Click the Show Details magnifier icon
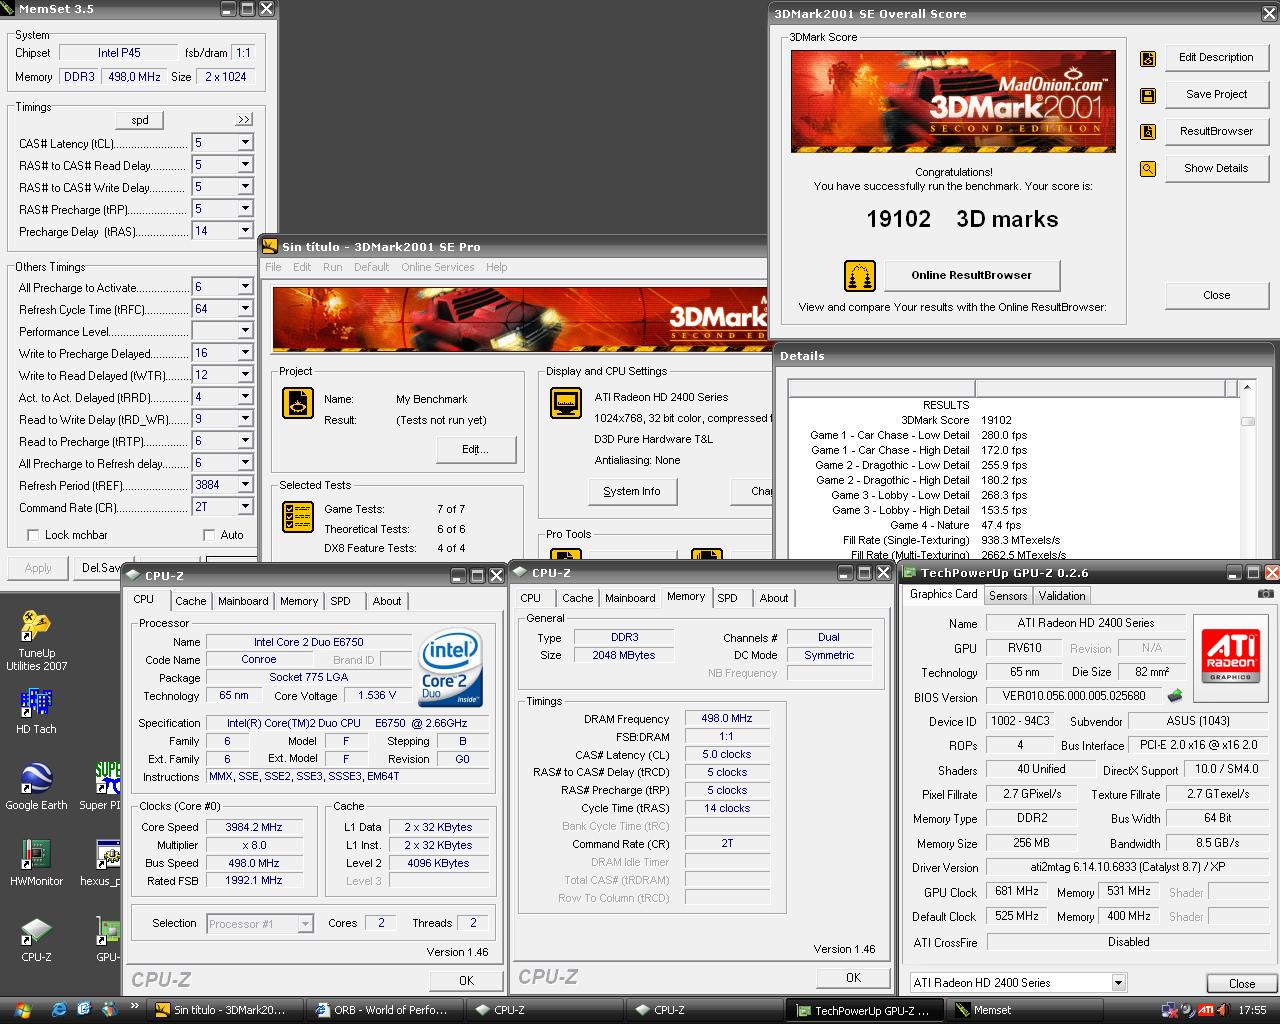Screen dimensions: 1280x1024 pos(1148,169)
